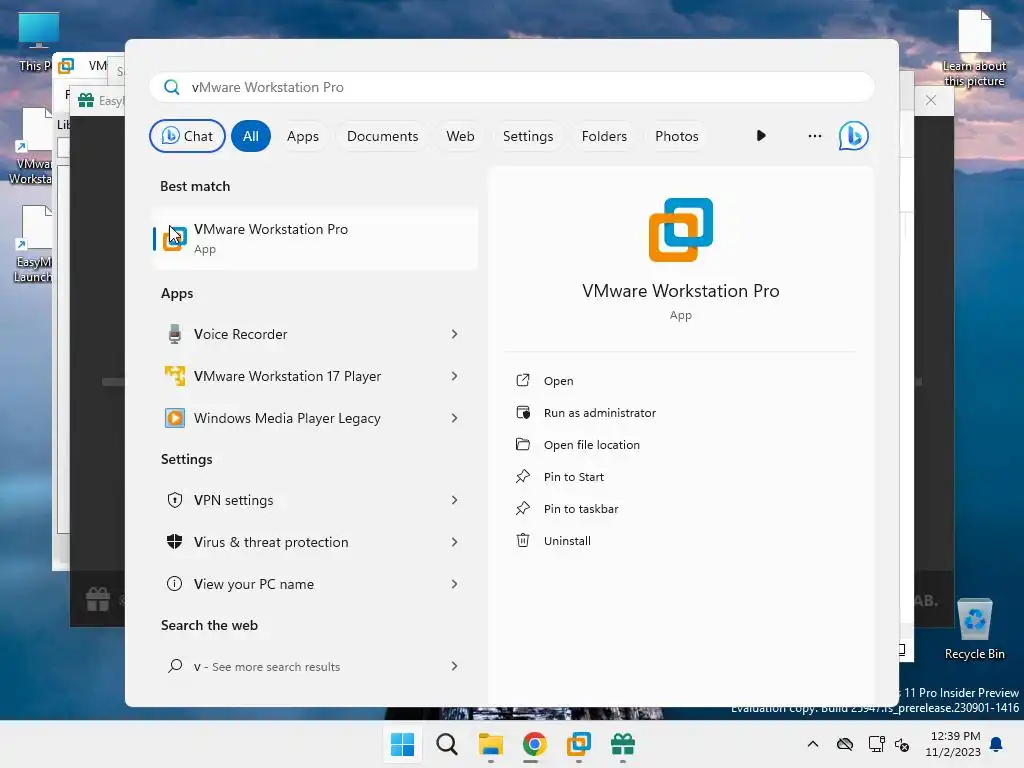
Task: Expand Voice Recorder details chevron
Action: point(455,334)
